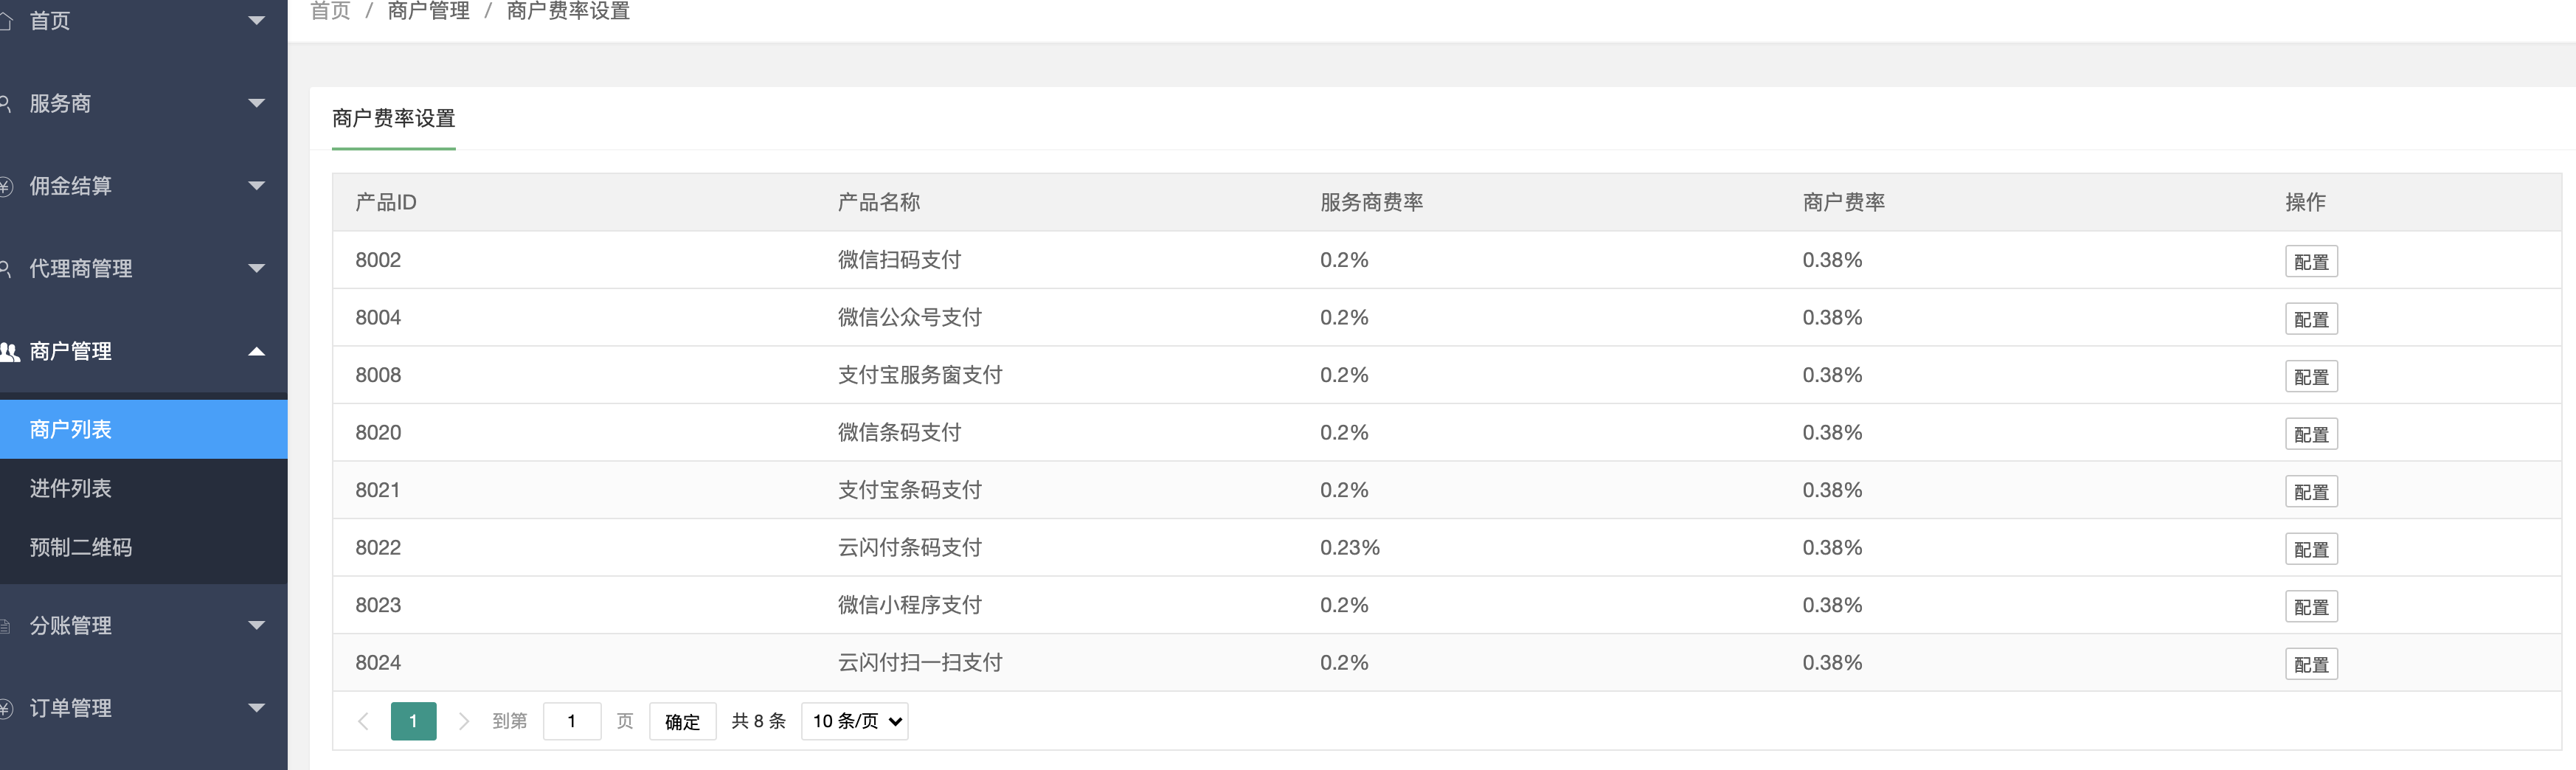Open the 10 条/页 page size dropdown
2576x770 pixels.
(x=855, y=721)
